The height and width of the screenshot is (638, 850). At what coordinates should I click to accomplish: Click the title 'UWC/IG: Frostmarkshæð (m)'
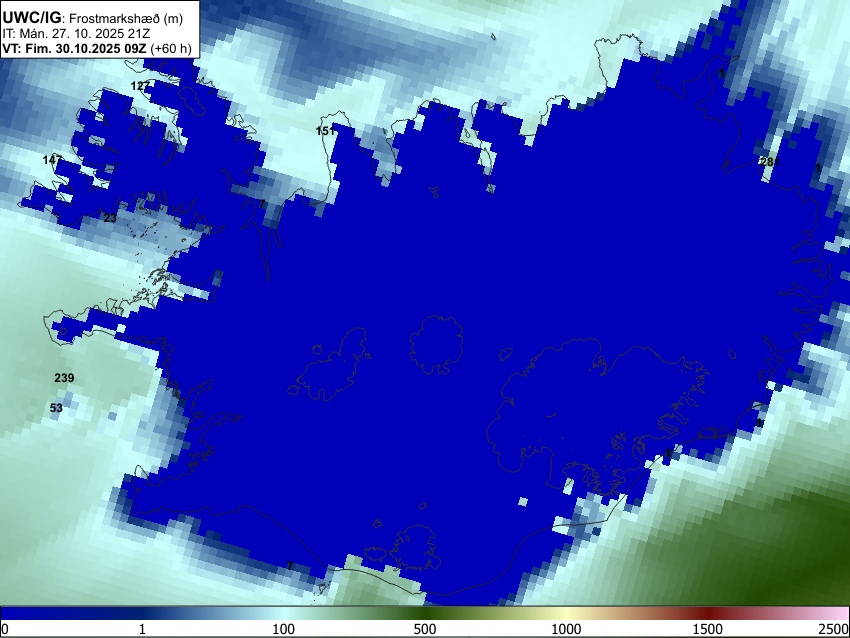[93, 18]
